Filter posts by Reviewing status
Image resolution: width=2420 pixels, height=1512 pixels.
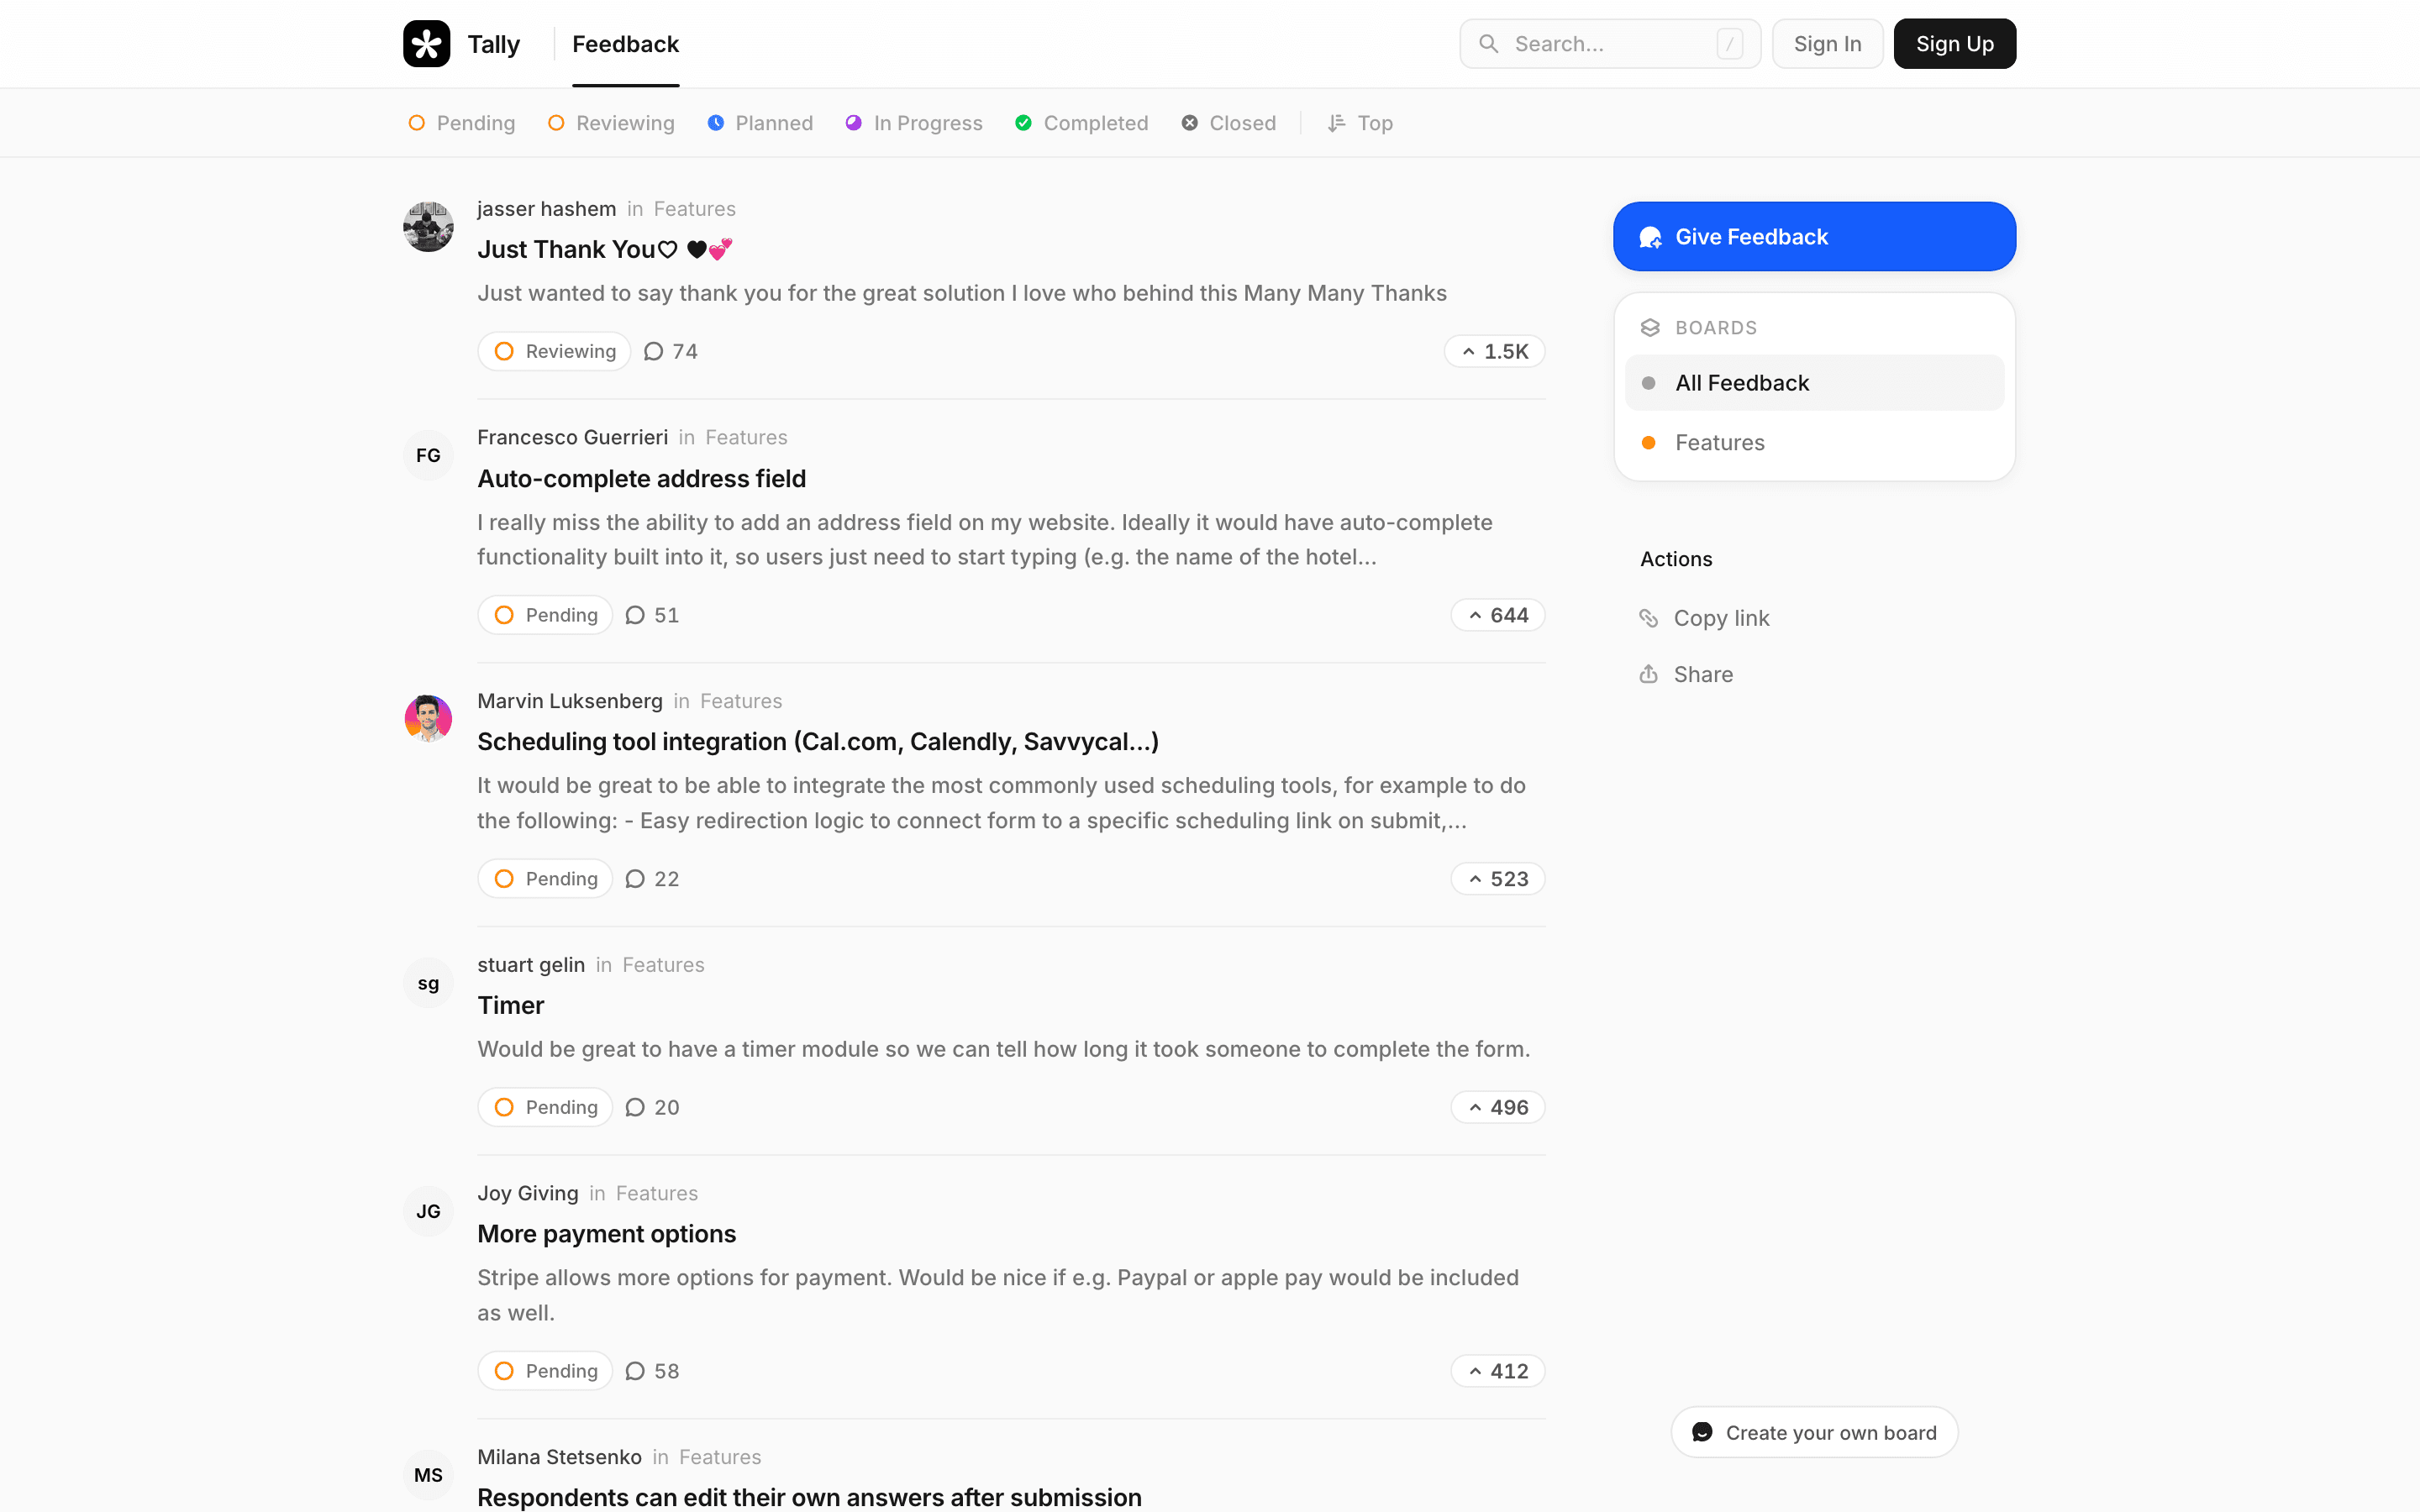[x=611, y=123]
